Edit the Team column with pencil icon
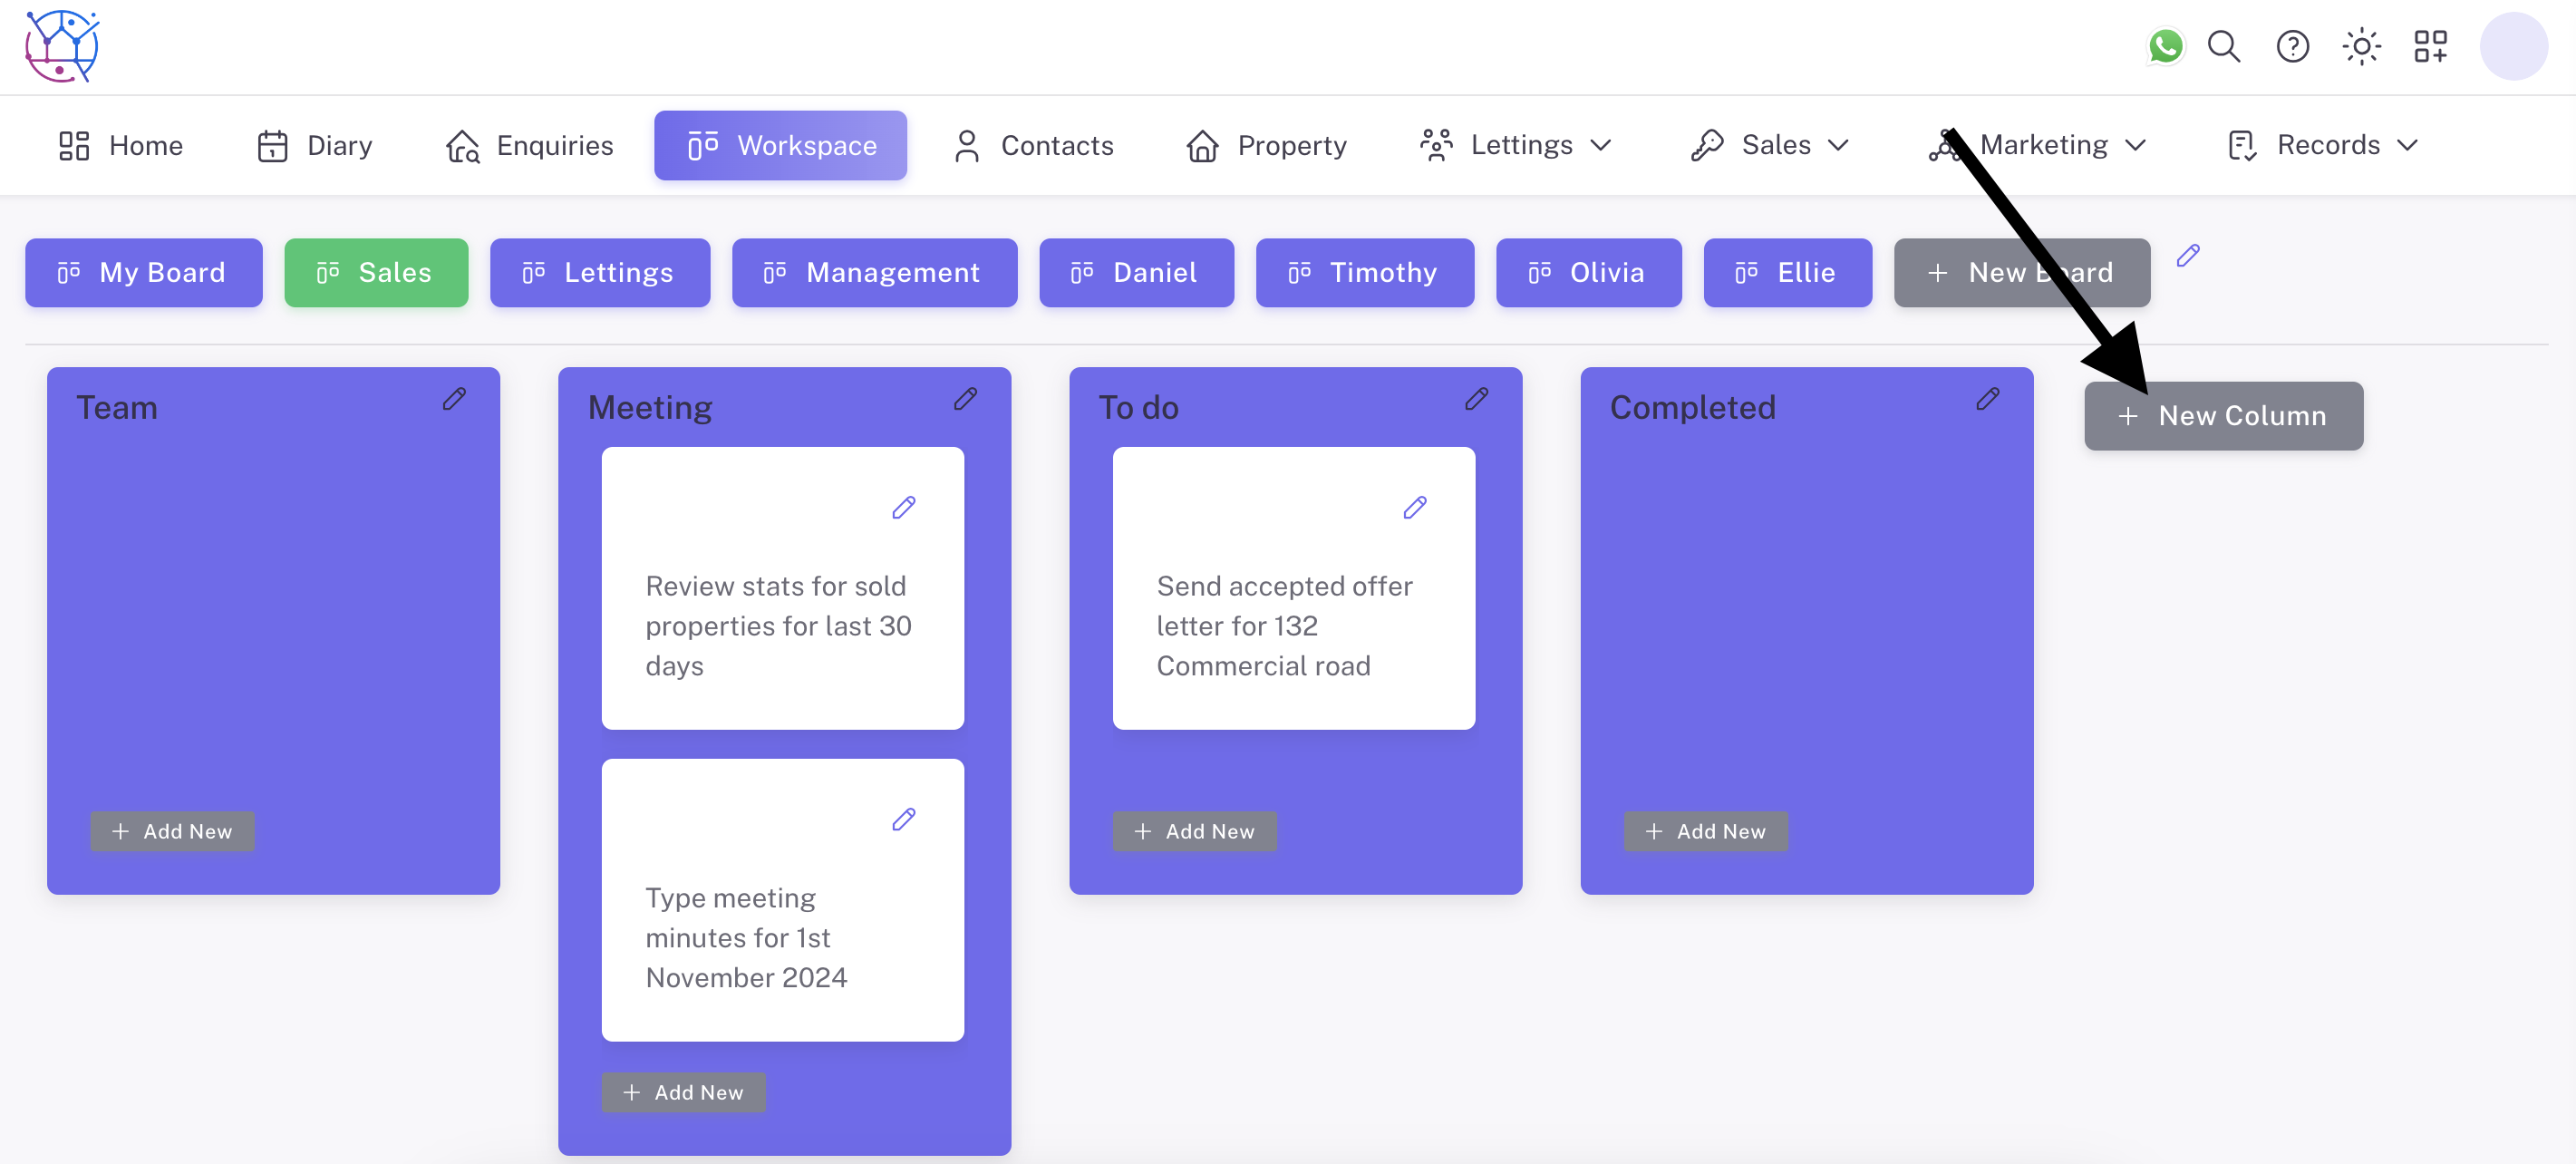 click(454, 399)
